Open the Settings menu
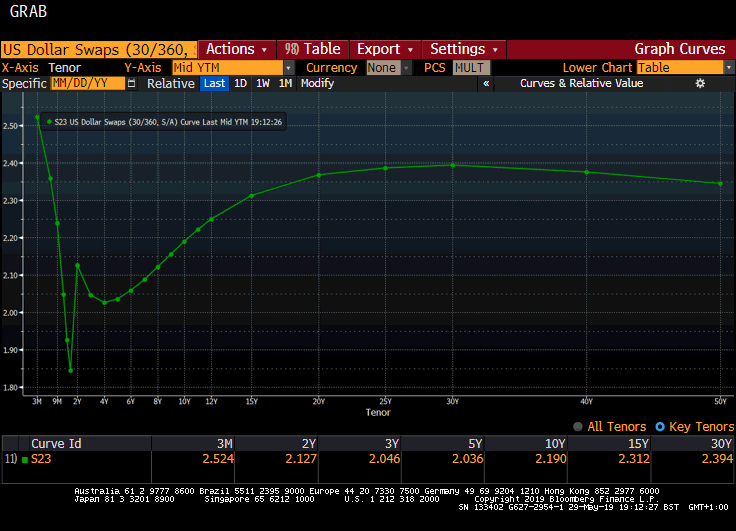The height and width of the screenshot is (531, 736). pyautogui.click(x=463, y=49)
